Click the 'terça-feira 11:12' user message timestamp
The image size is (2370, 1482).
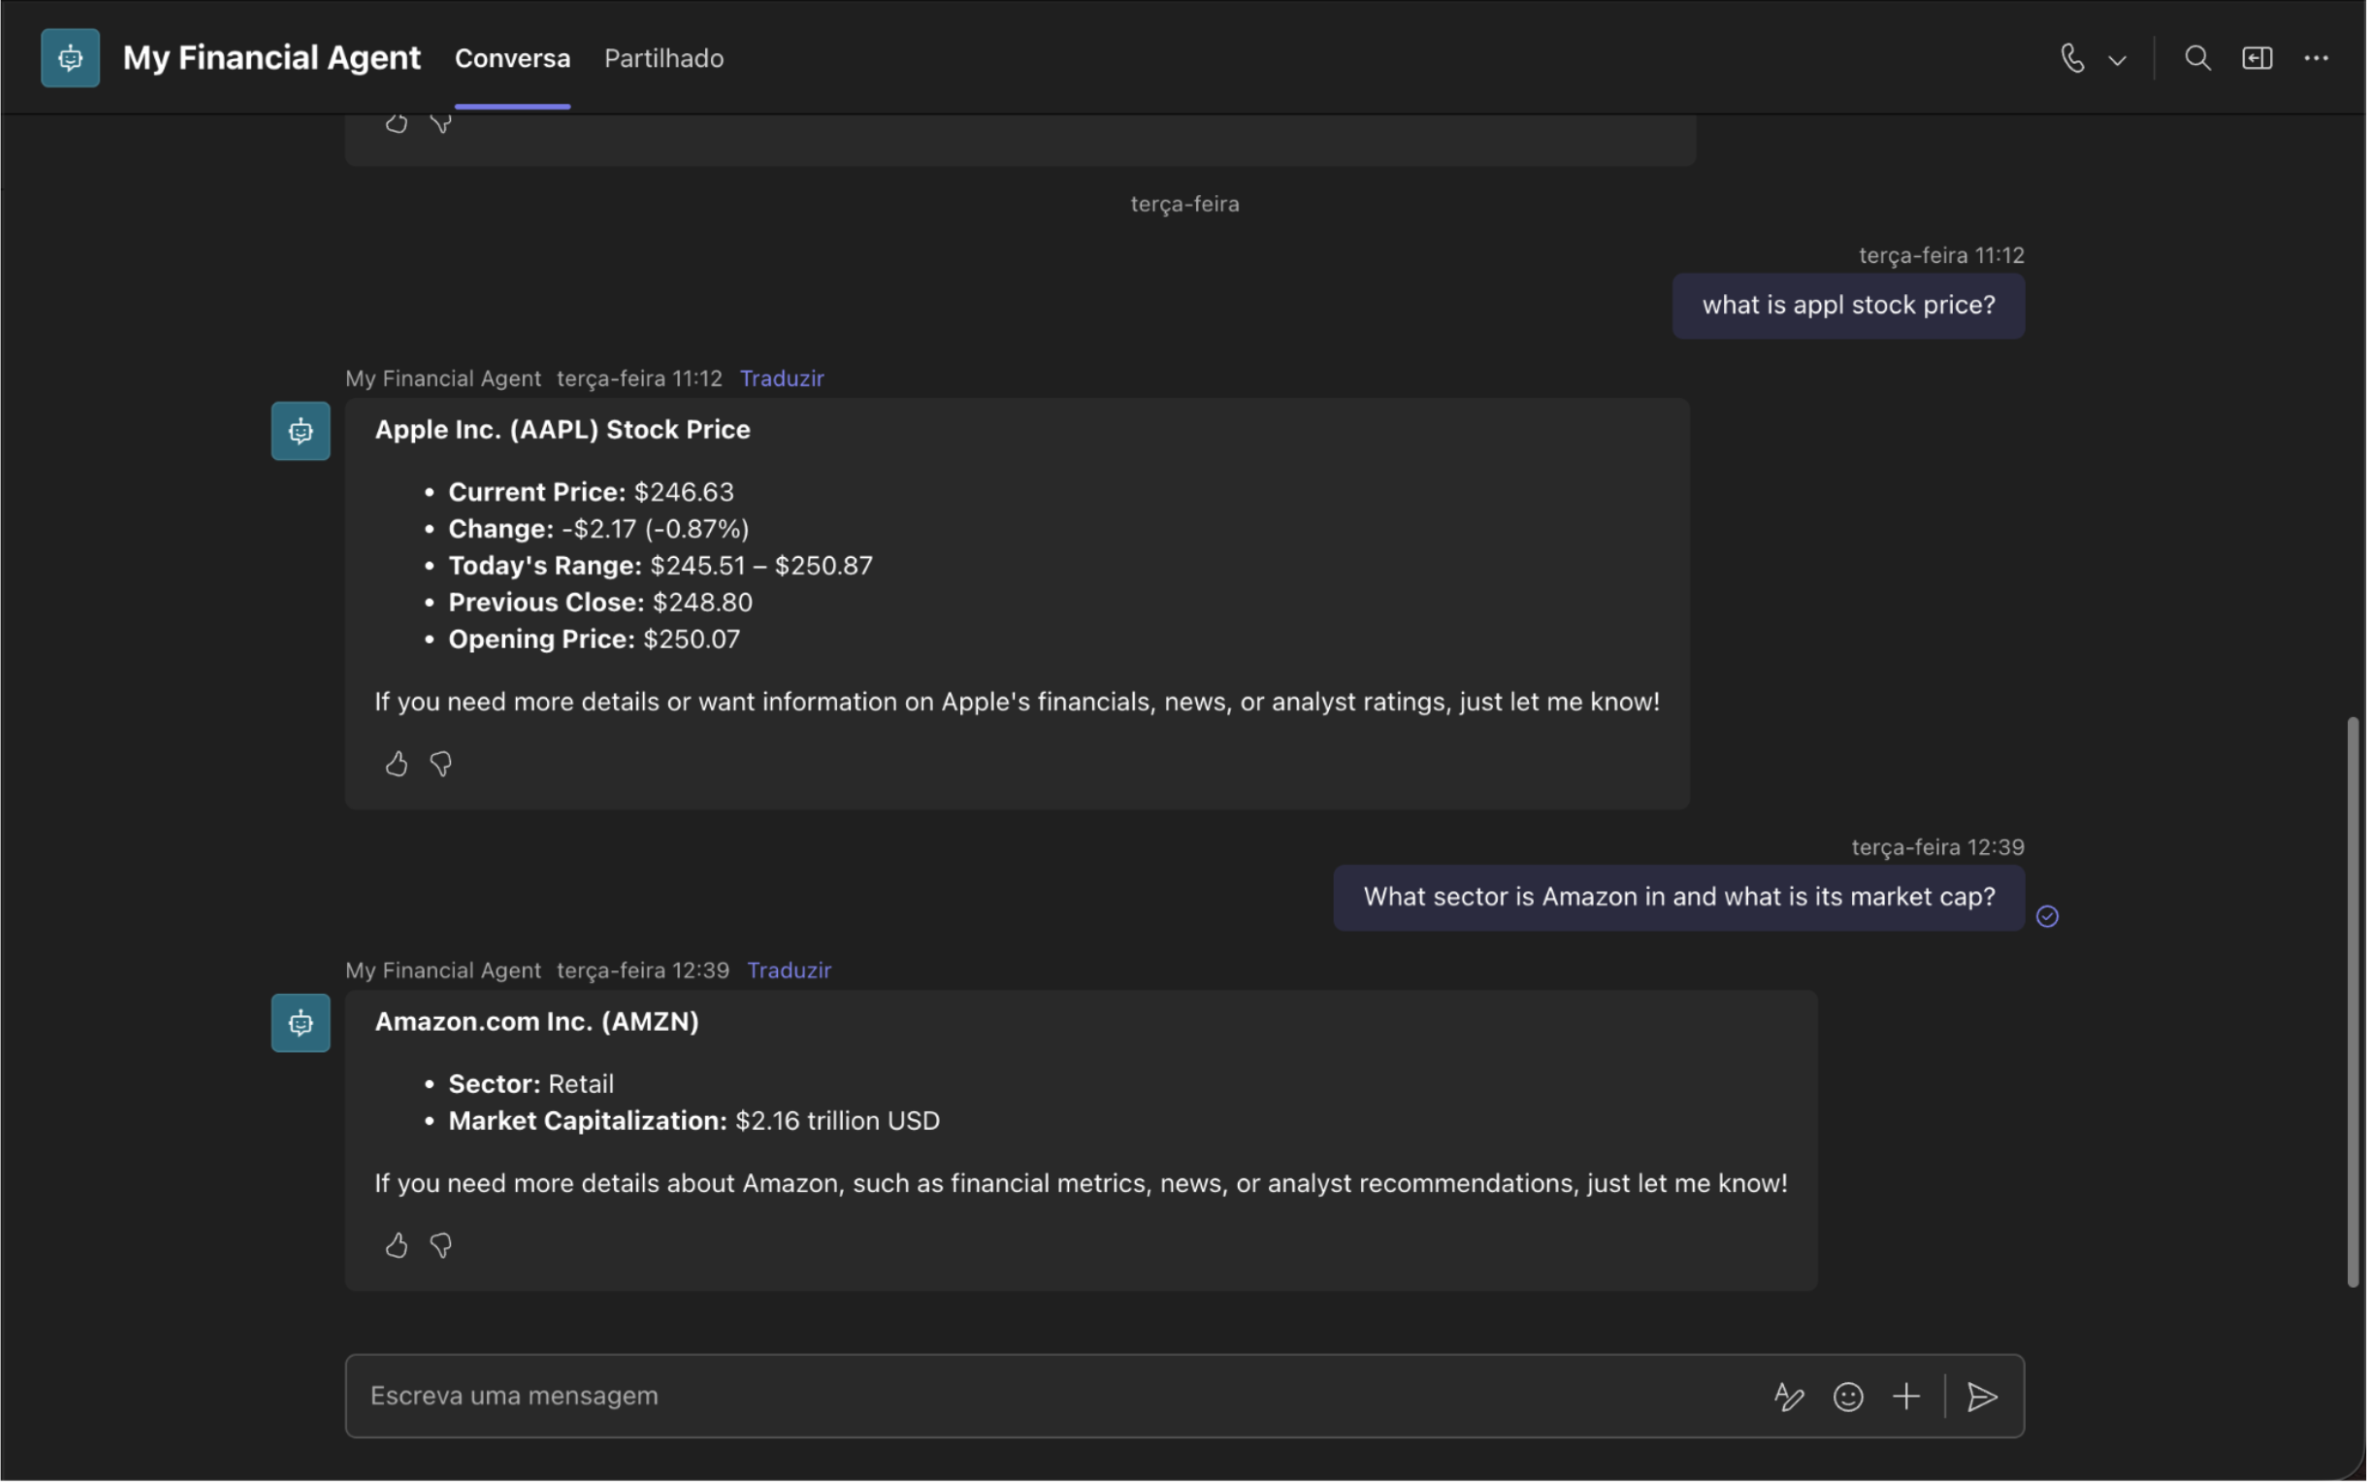(x=1942, y=255)
